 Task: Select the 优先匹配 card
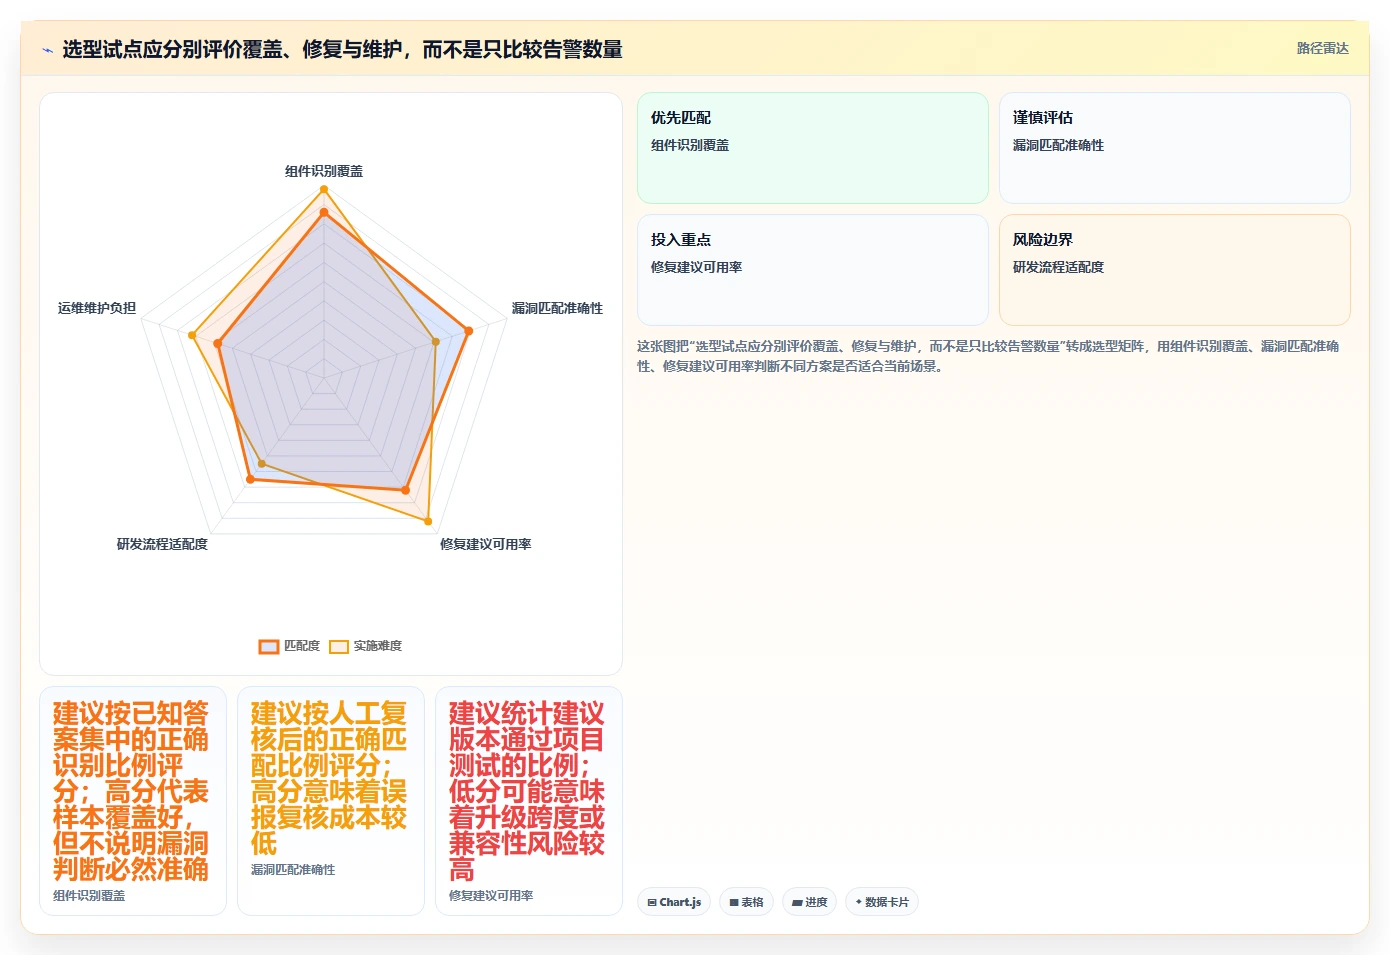click(813, 148)
